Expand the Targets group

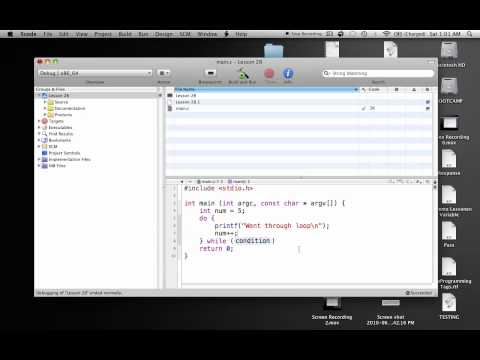[x=39, y=121]
